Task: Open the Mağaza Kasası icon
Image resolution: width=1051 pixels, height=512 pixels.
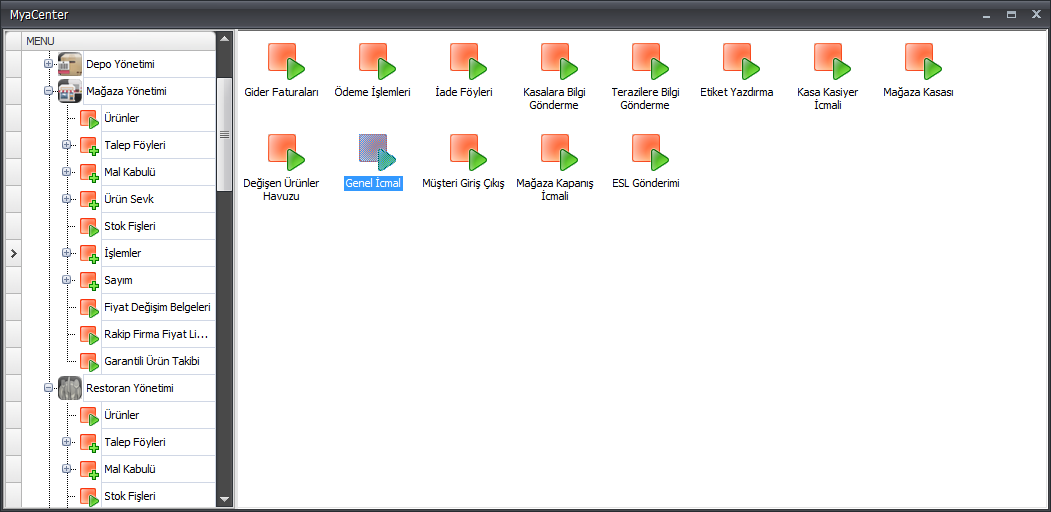Action: click(x=924, y=62)
